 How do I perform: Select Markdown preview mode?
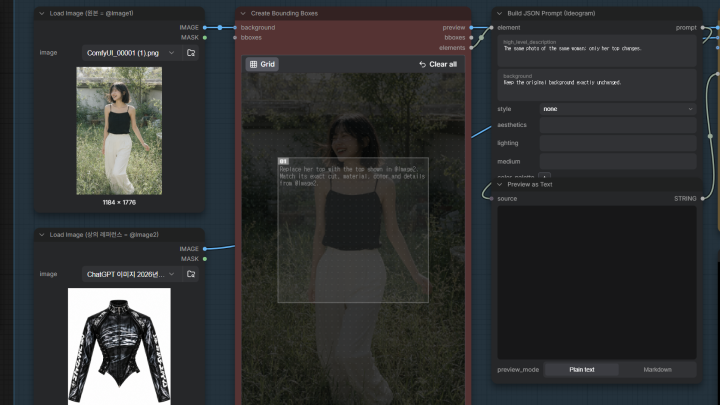point(657,370)
